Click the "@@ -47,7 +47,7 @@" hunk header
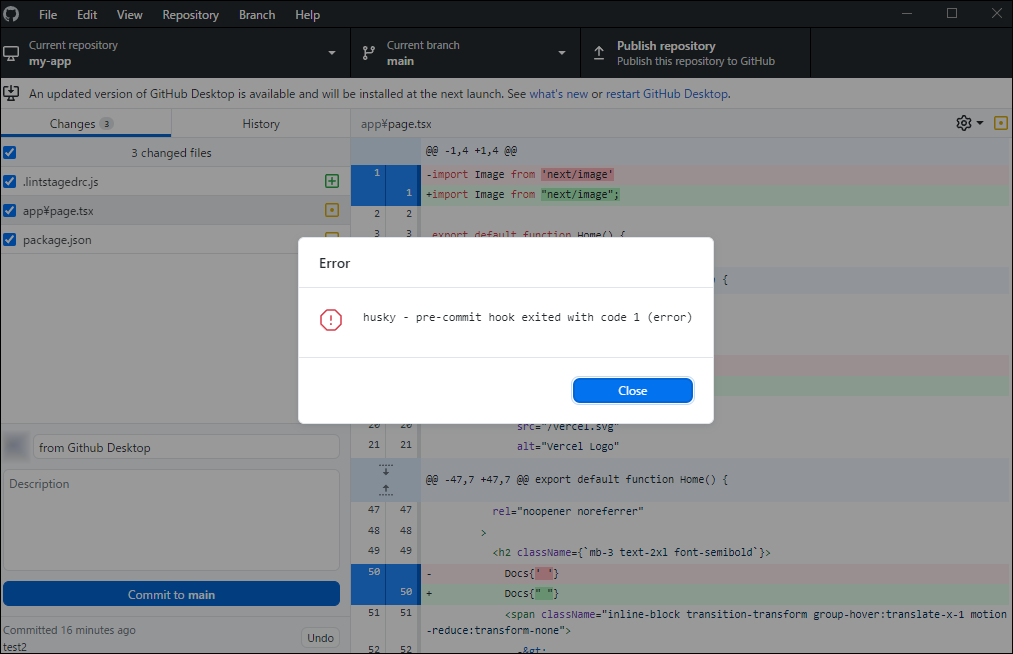This screenshot has height=654, width=1013. click(x=576, y=480)
